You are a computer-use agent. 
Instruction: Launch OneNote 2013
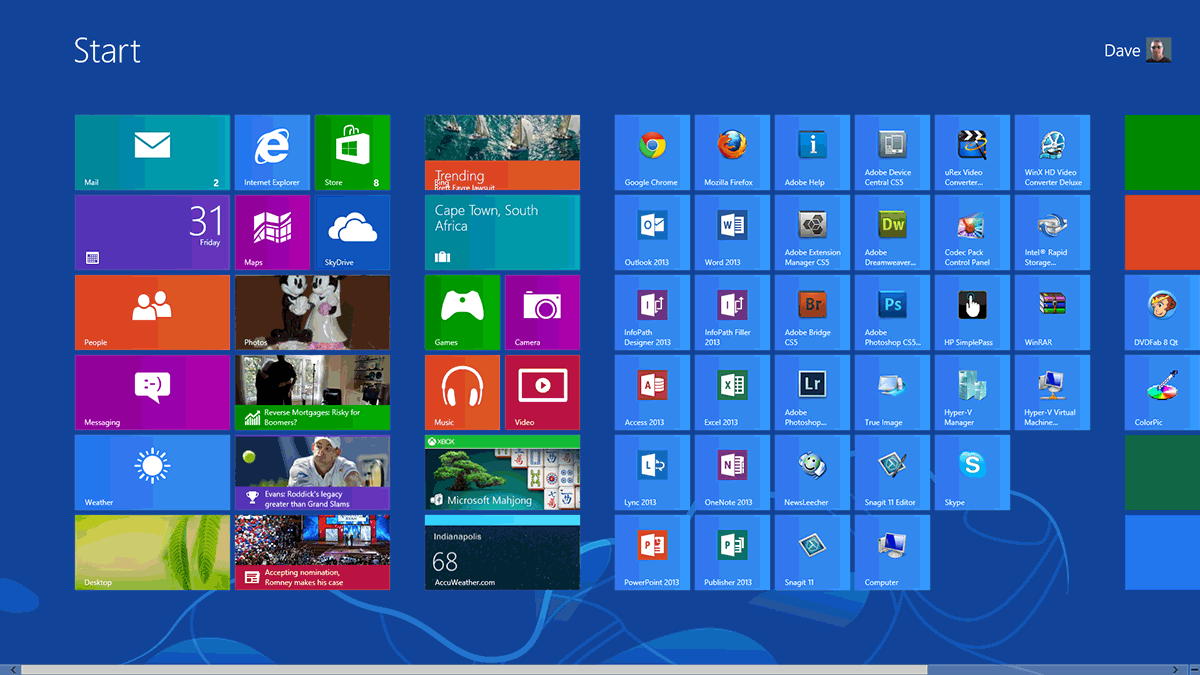click(x=732, y=472)
